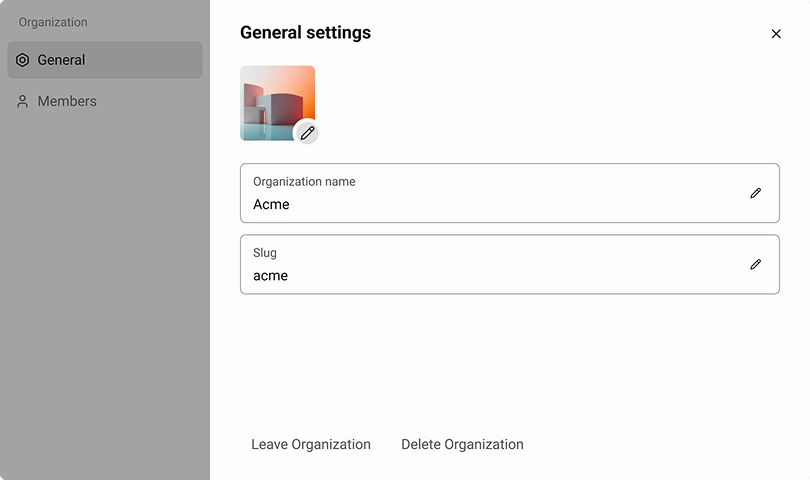The height and width of the screenshot is (480, 810).
Task: Click the pencil icon on the organization avatar
Action: [x=307, y=133]
